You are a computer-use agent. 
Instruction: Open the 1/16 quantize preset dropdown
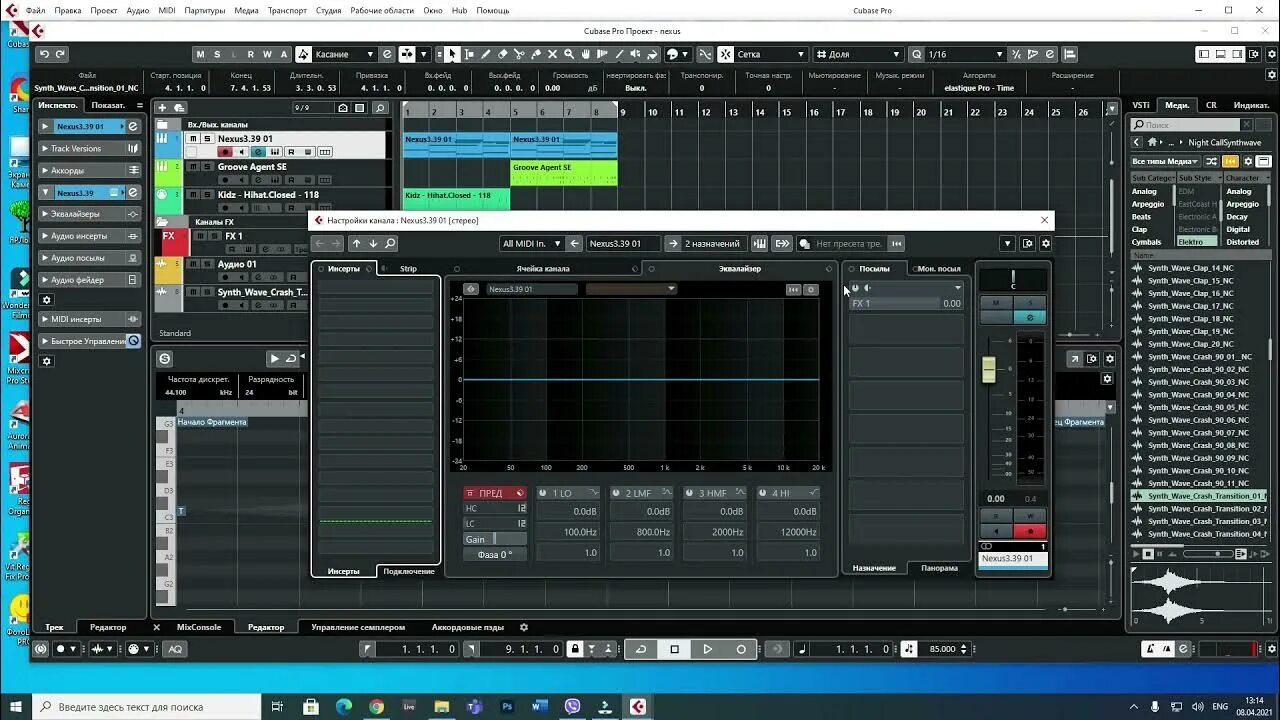click(965, 54)
